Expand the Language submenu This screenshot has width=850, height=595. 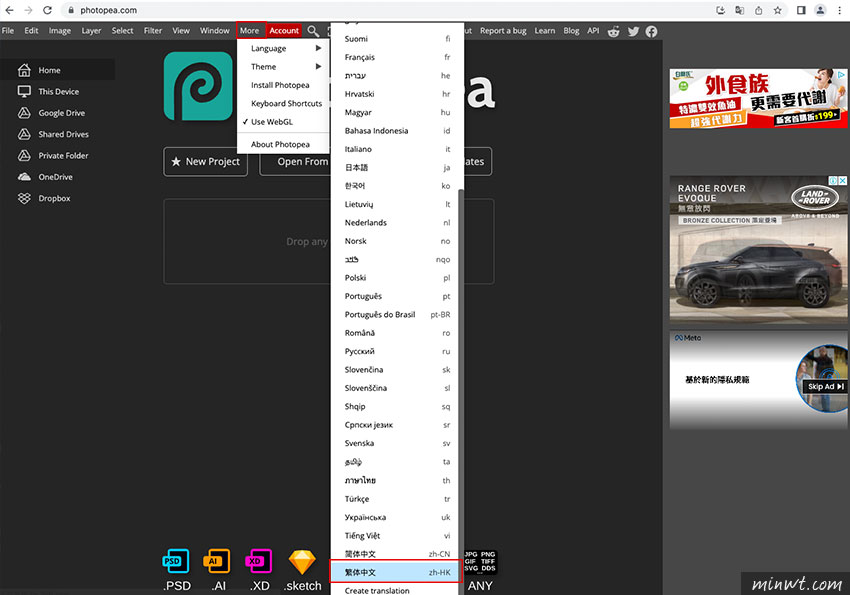(x=284, y=48)
